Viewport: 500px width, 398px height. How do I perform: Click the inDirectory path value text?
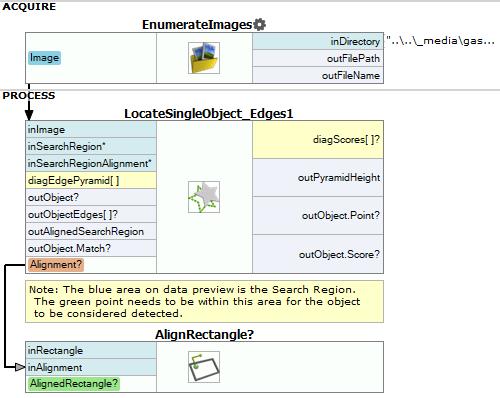pos(440,41)
